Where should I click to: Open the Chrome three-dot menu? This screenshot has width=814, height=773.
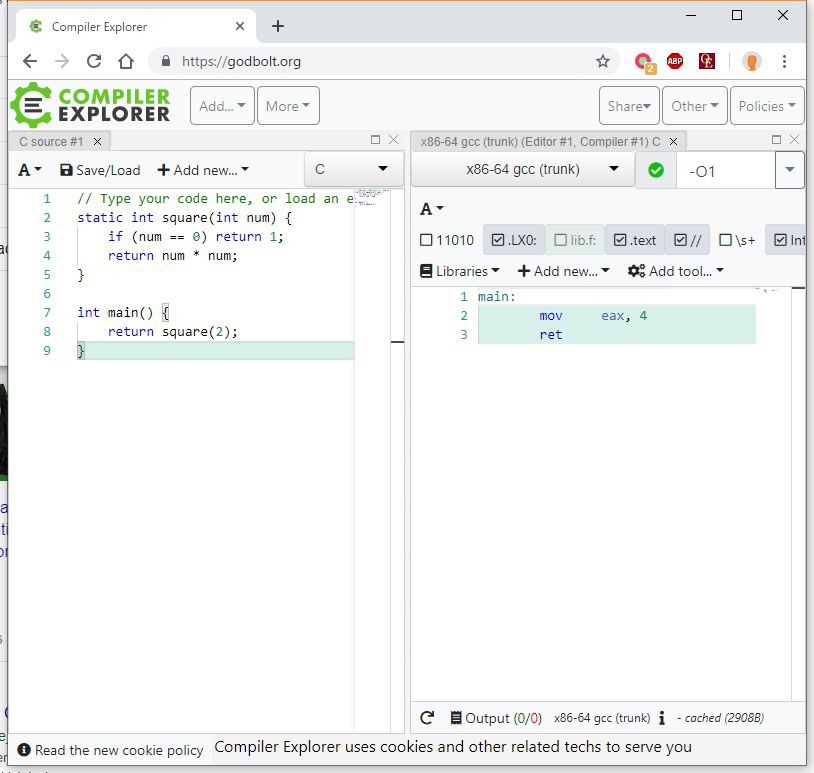784,61
